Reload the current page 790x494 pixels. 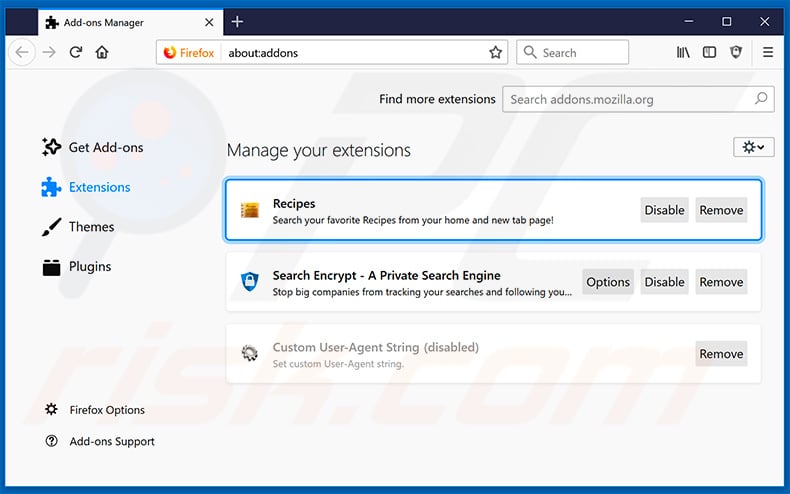pos(76,52)
